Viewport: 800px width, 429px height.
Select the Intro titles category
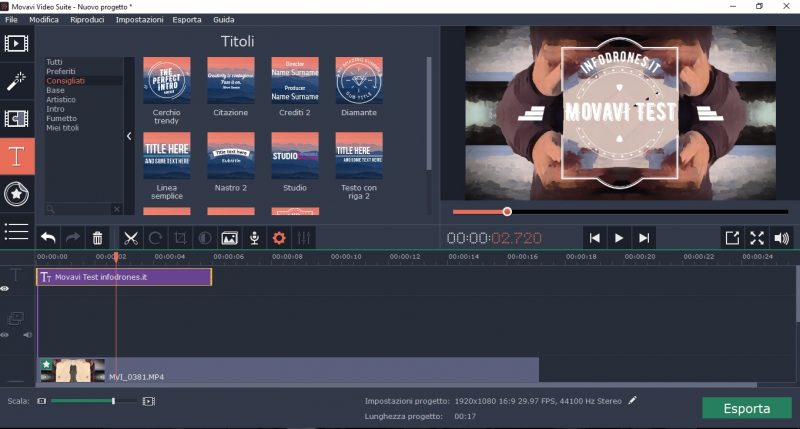click(55, 109)
